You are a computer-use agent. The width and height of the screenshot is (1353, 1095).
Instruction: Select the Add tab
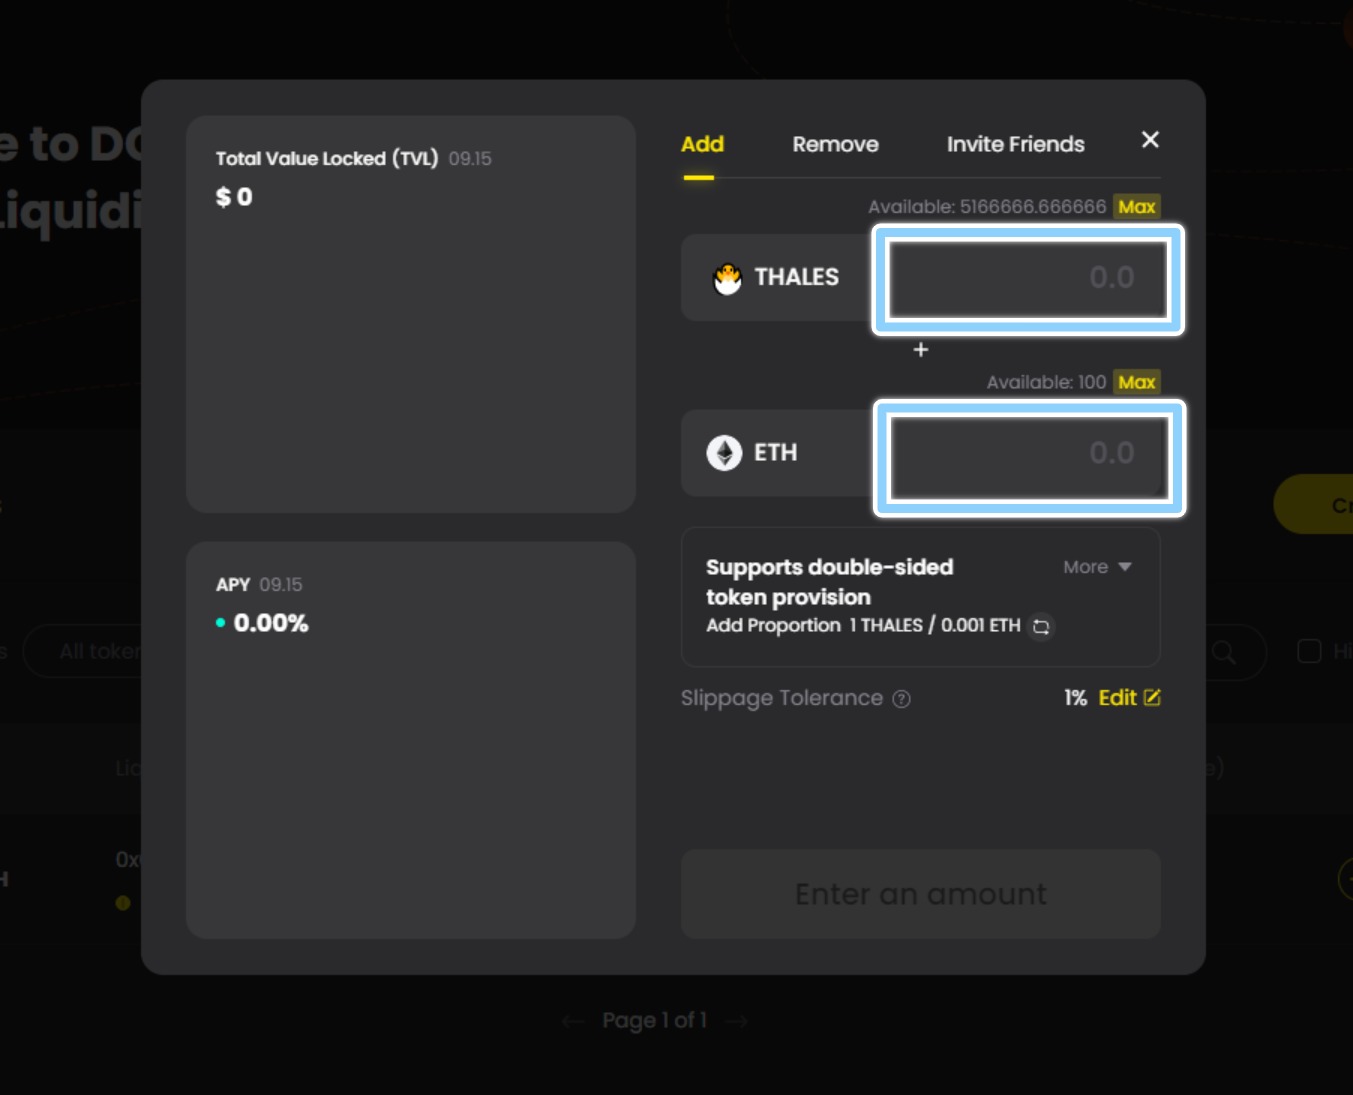pos(702,144)
